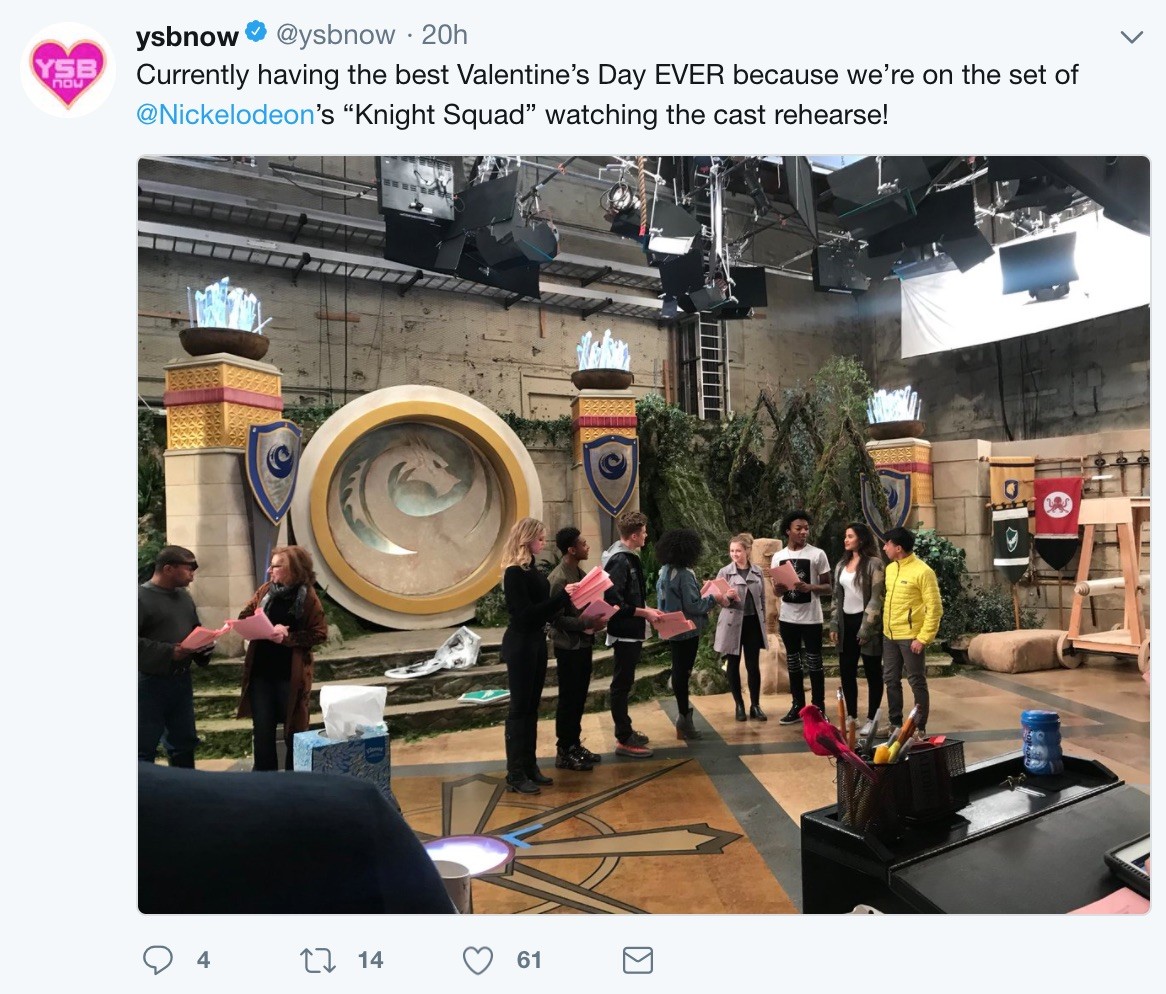Open the YSB now heart profile avatar
The height and width of the screenshot is (994, 1166).
(x=68, y=70)
